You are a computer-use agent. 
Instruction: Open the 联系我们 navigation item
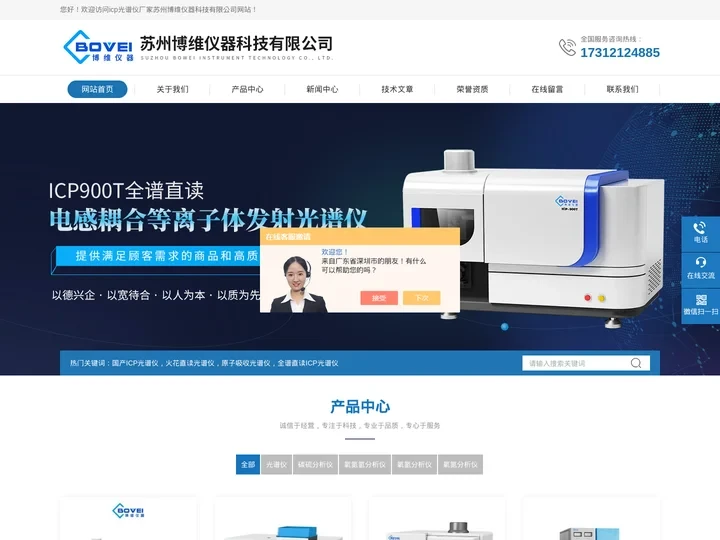pyautogui.click(x=622, y=89)
